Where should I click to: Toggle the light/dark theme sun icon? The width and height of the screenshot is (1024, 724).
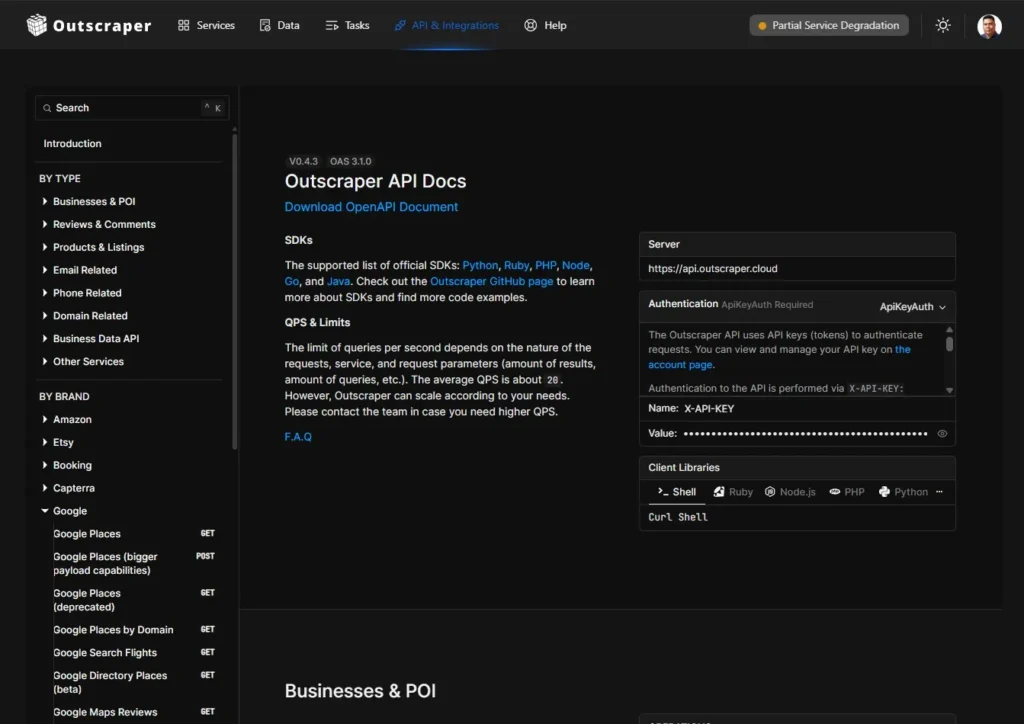tap(942, 25)
